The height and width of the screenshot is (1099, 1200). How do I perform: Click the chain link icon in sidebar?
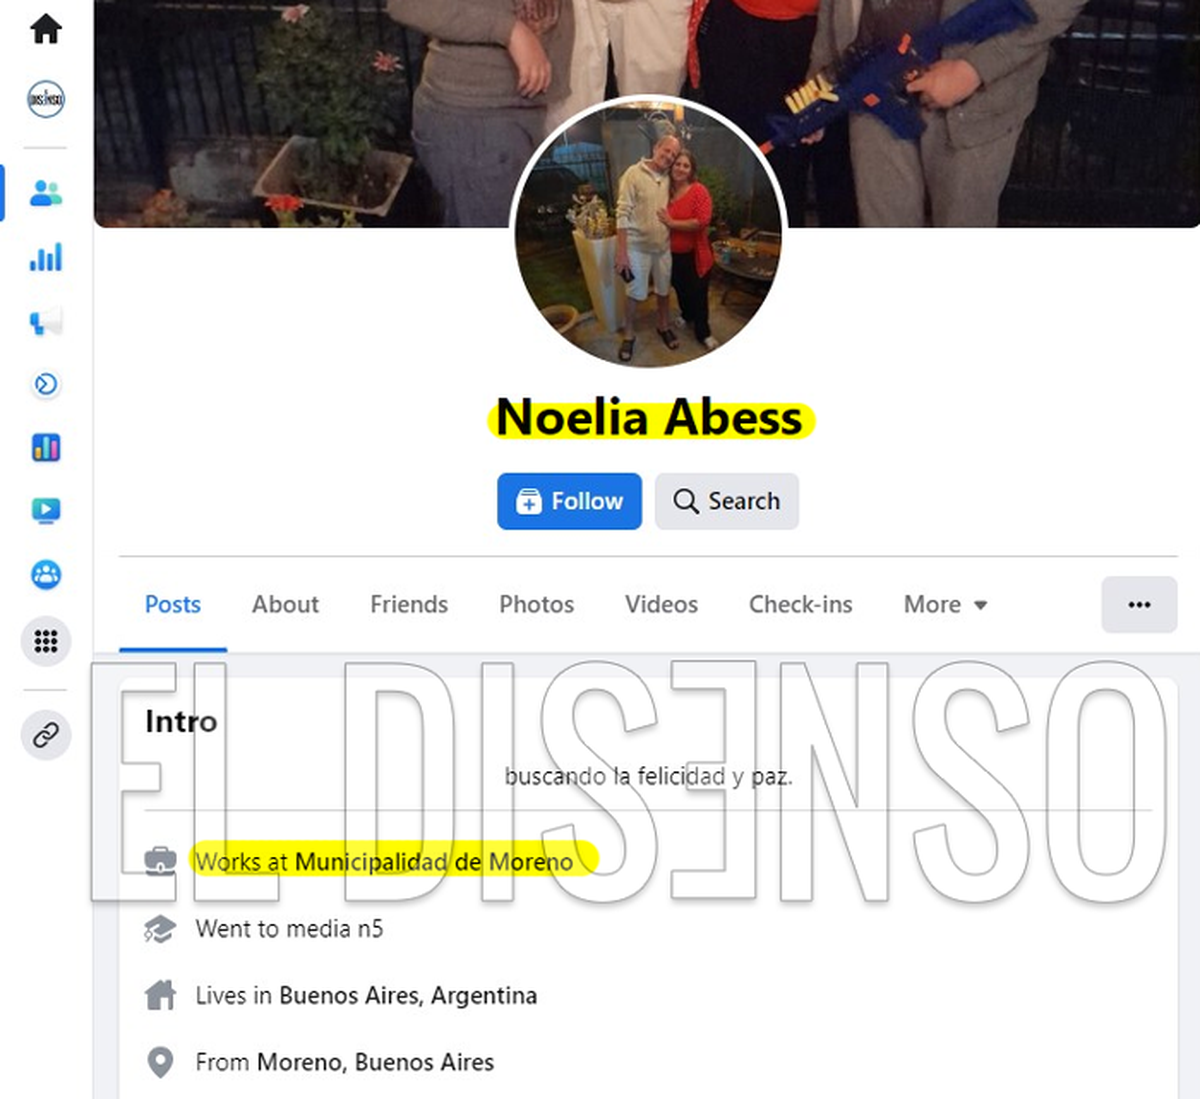(46, 735)
